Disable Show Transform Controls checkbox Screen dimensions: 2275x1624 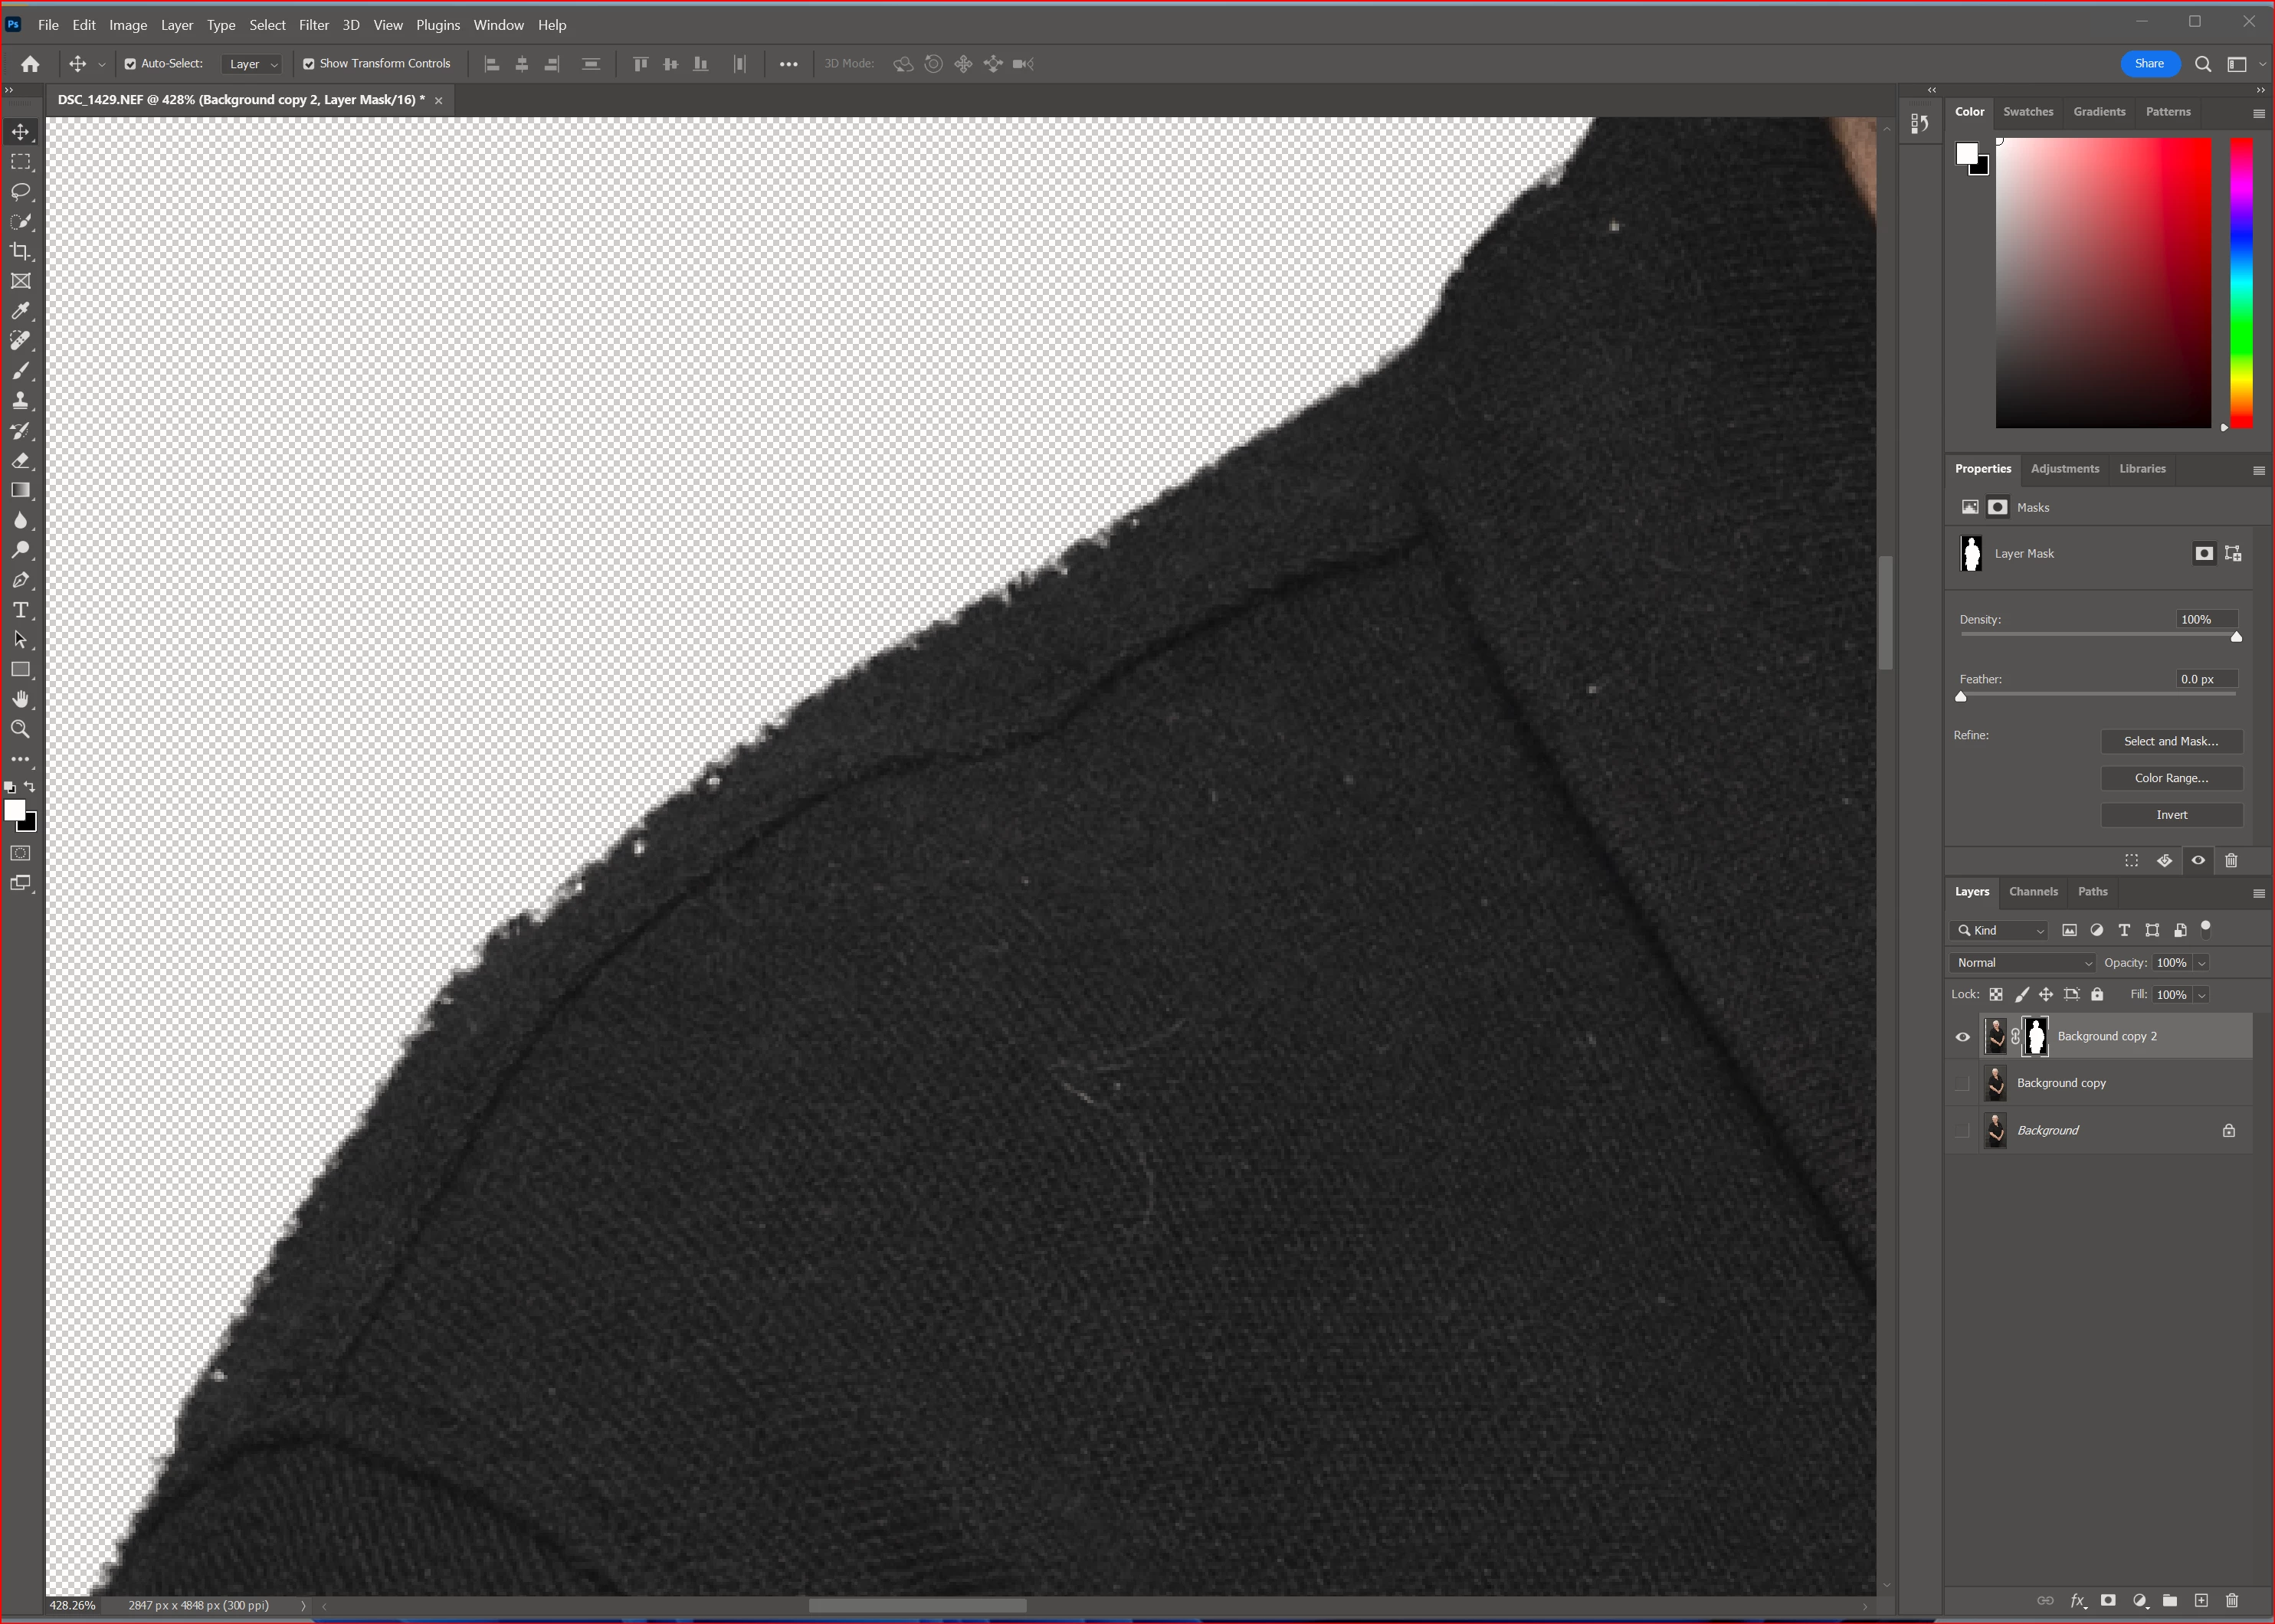(309, 64)
